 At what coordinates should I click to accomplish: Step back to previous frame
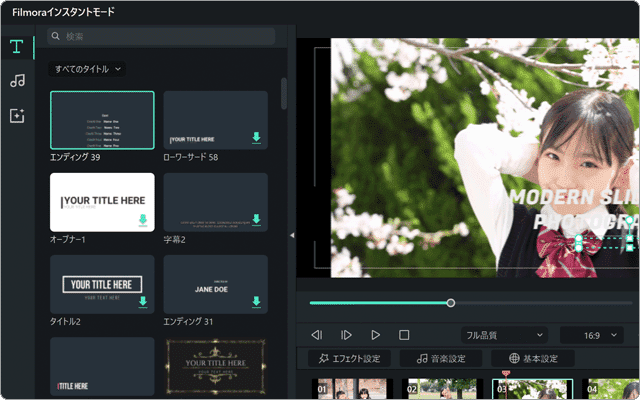coord(317,335)
